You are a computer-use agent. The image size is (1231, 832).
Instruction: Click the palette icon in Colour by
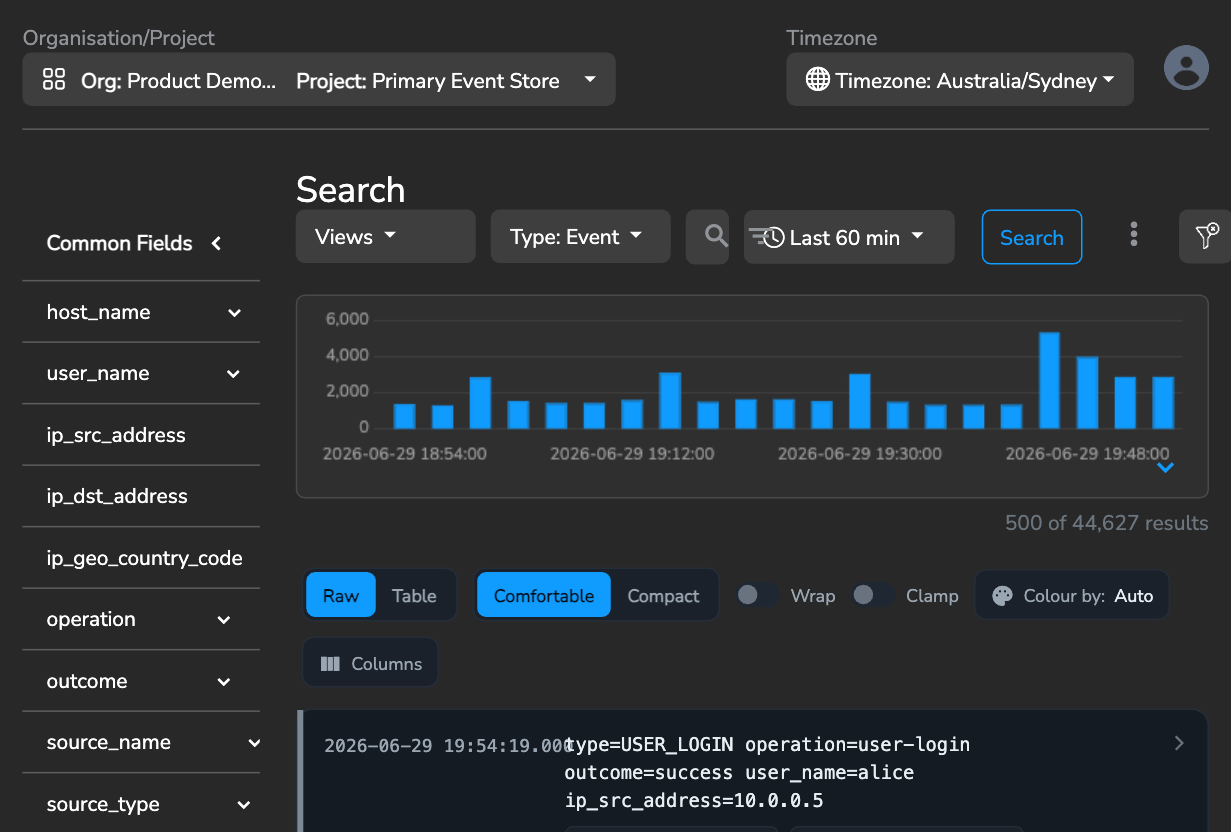point(1002,596)
